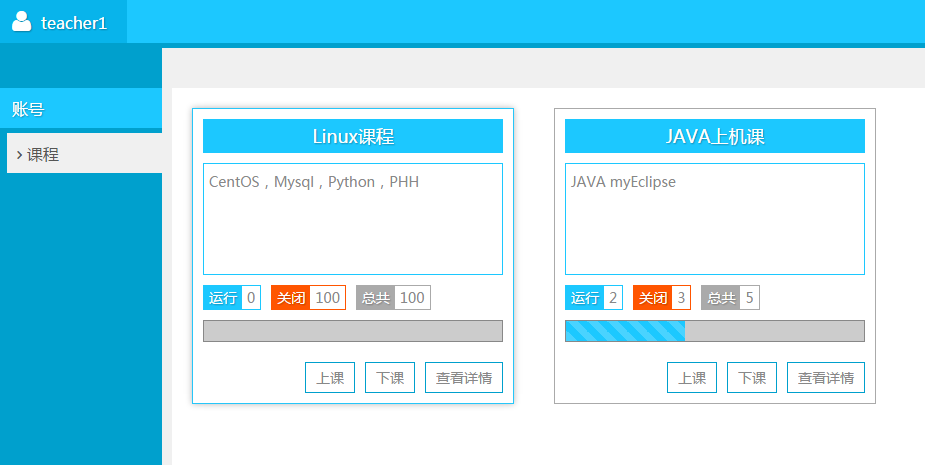Viewport: 925px width, 465px height.
Task: End class with 下课 in Linux课程
Action: 390,378
